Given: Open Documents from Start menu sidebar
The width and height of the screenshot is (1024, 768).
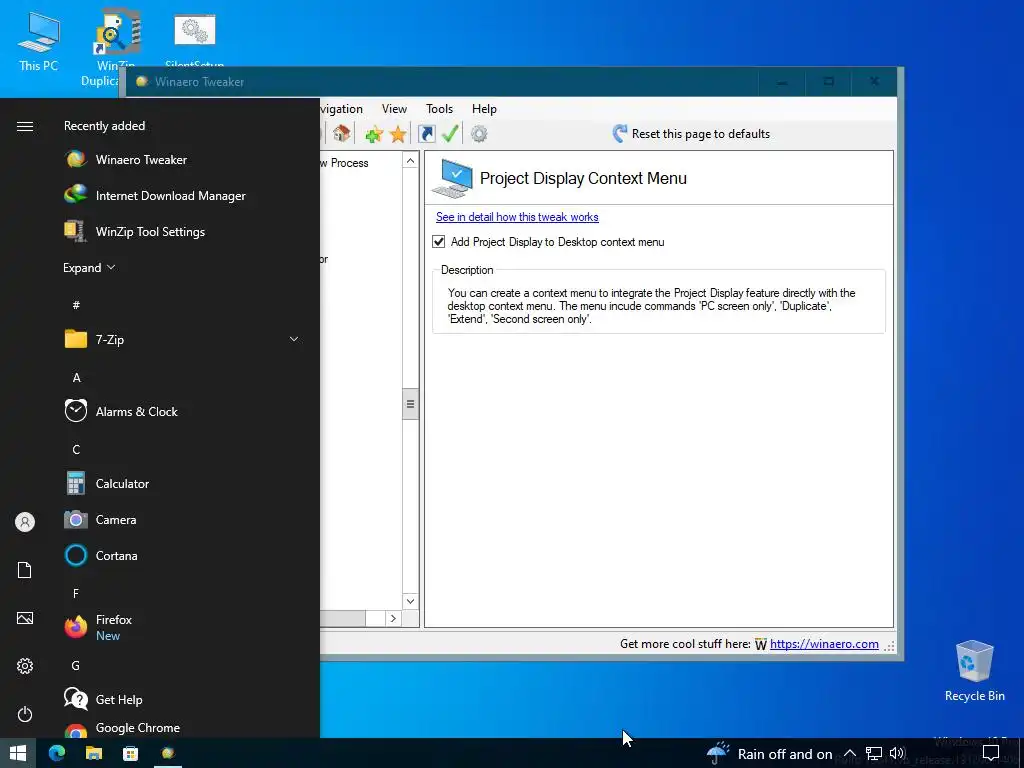Looking at the screenshot, I should [25, 570].
